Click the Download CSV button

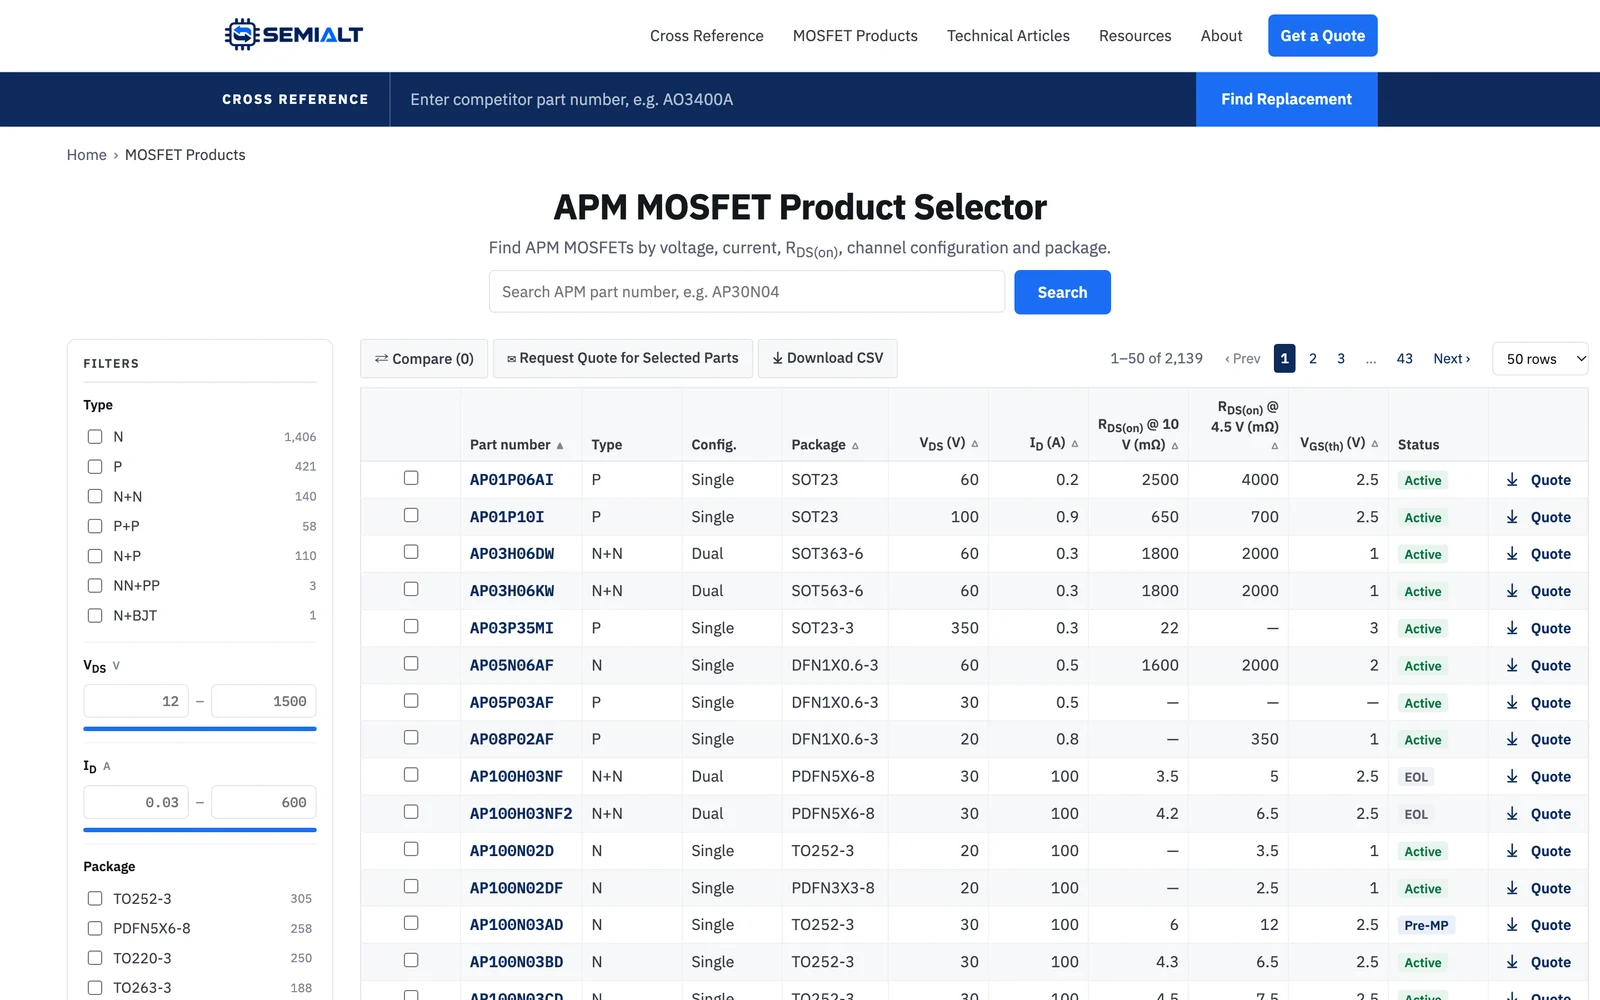click(x=827, y=358)
